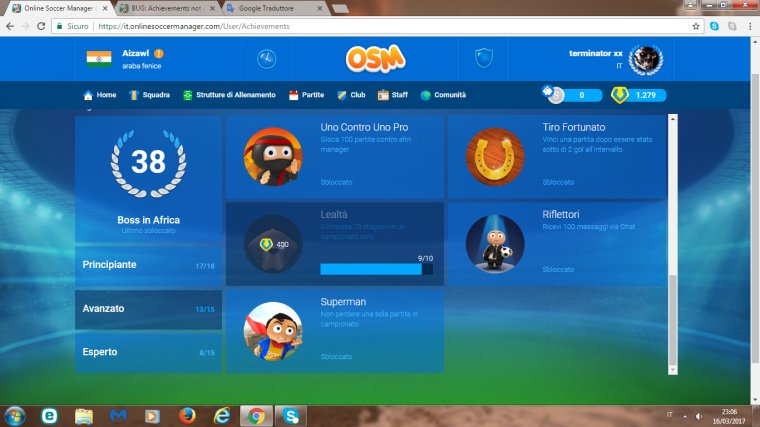Click the achievements list scrollbar
Viewport: 760px width, 427px height.
[x=673, y=320]
